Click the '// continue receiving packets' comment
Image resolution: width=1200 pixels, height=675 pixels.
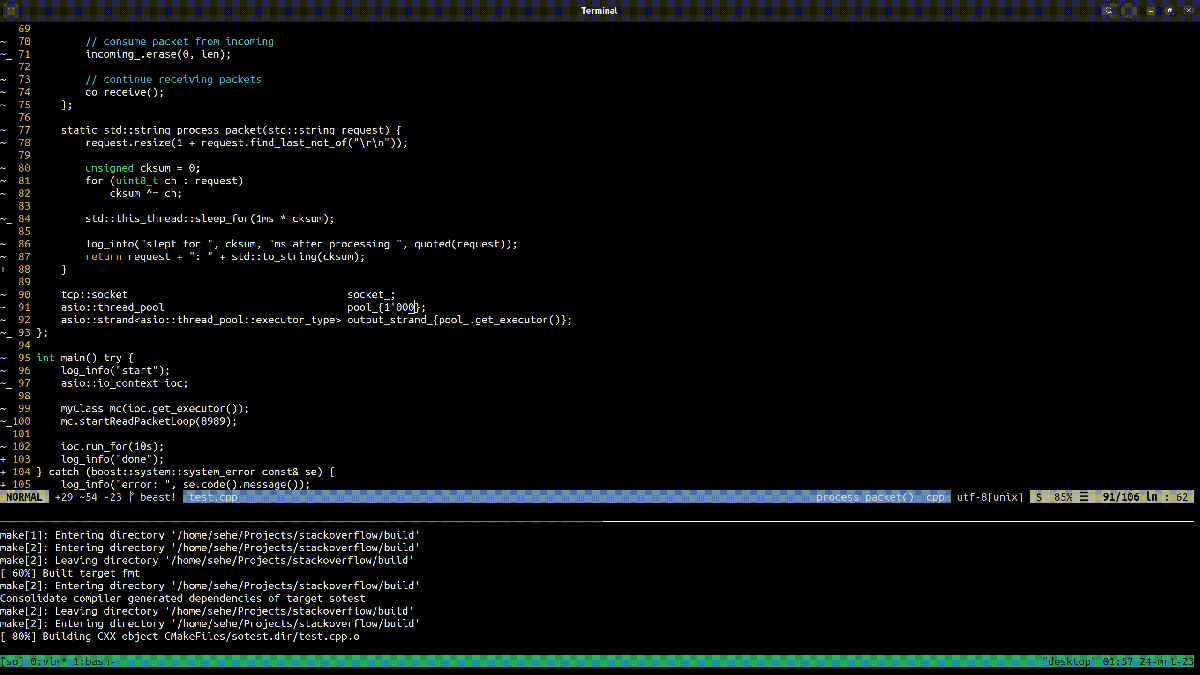point(173,79)
